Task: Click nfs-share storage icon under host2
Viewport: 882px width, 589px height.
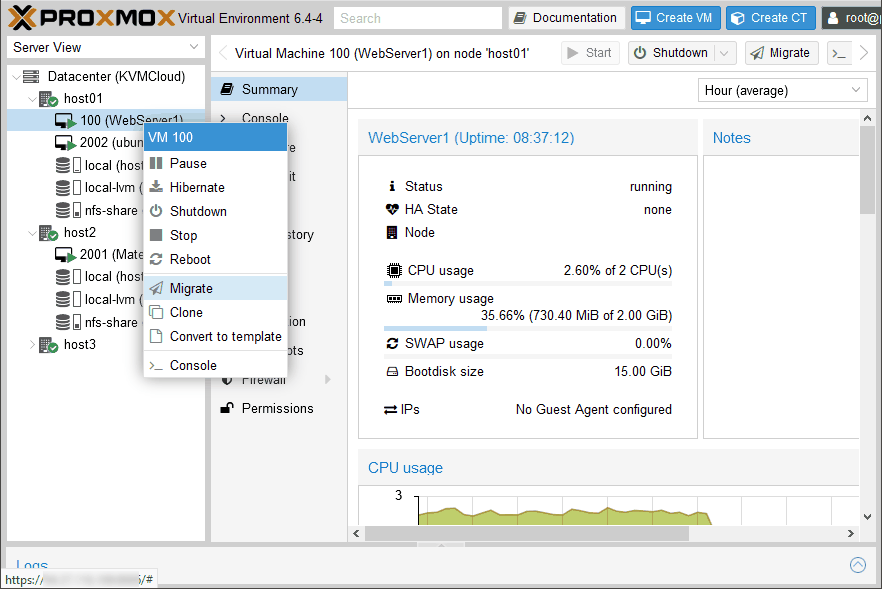Action: pos(69,322)
